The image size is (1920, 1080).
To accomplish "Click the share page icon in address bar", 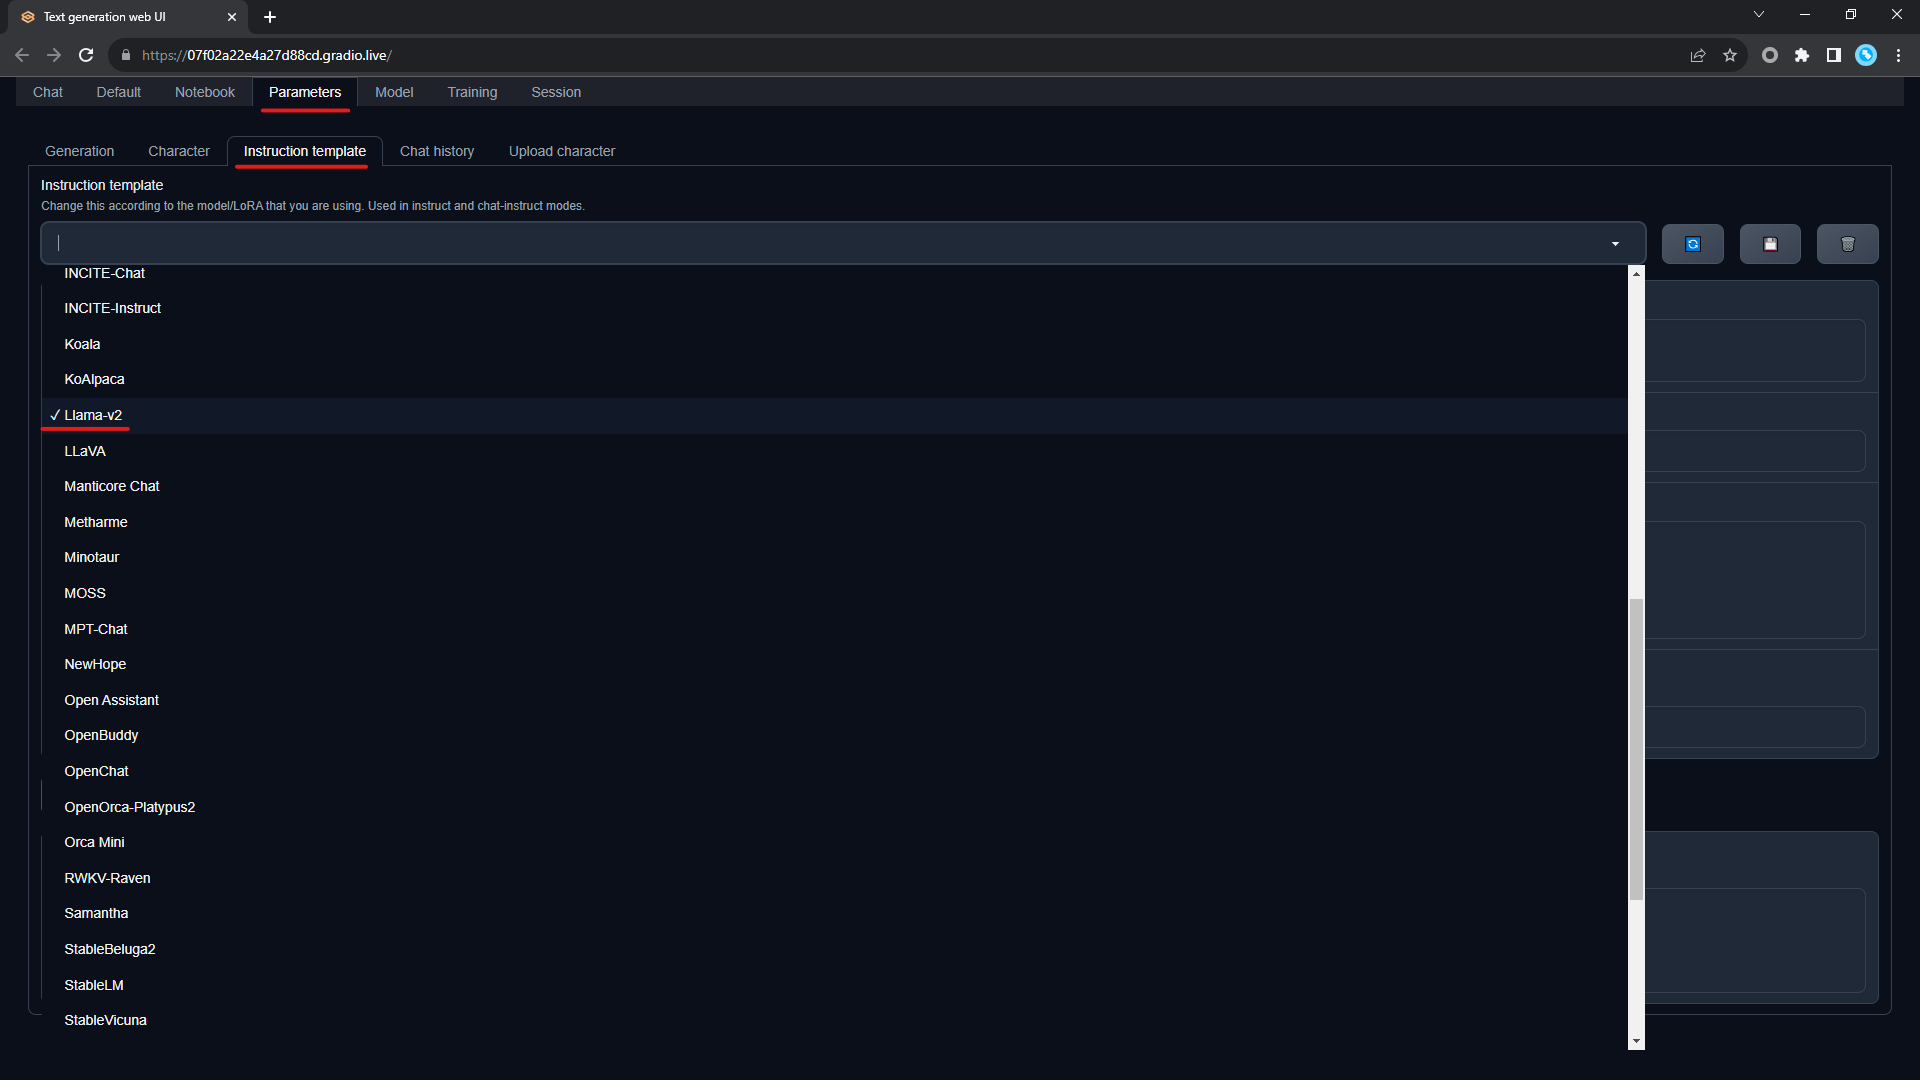I will pos(1698,55).
